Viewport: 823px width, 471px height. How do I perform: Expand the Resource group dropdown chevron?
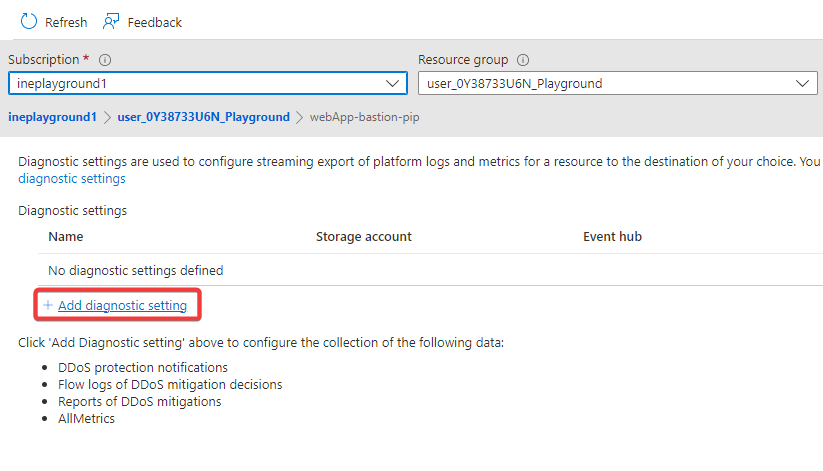coord(803,83)
